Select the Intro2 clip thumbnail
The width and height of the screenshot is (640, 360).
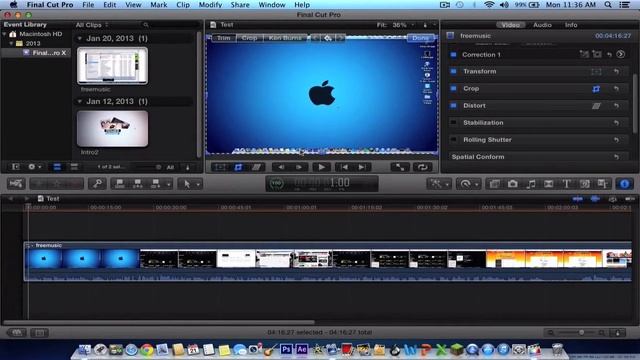pyautogui.click(x=112, y=129)
